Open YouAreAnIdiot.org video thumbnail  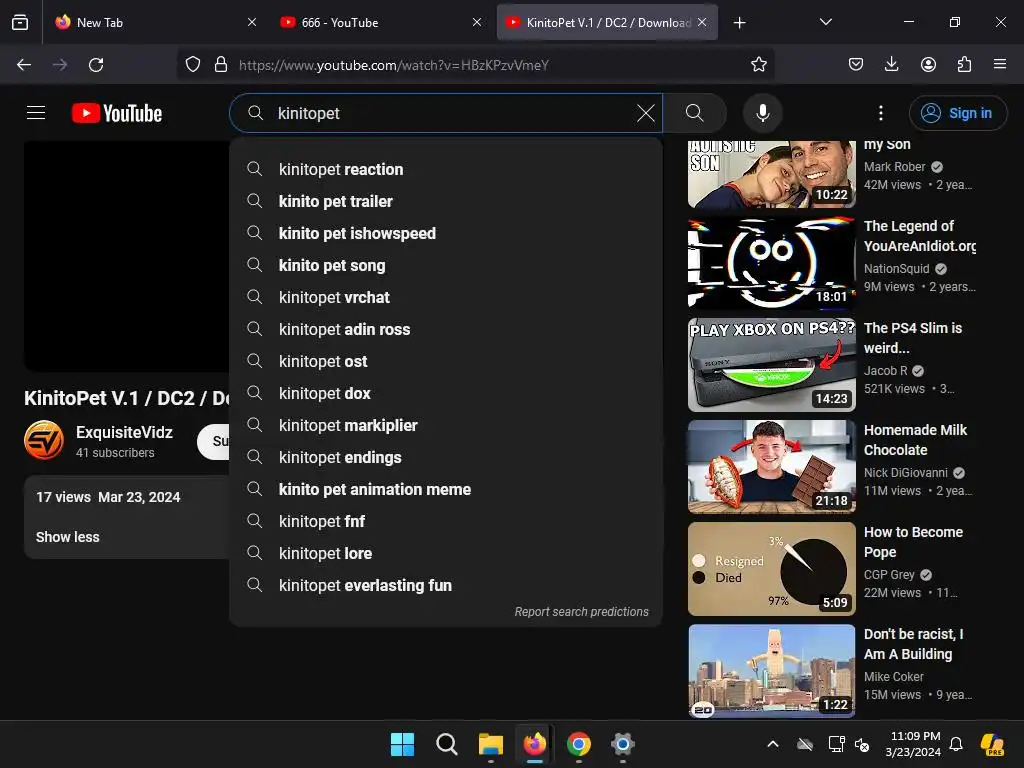tap(771, 263)
